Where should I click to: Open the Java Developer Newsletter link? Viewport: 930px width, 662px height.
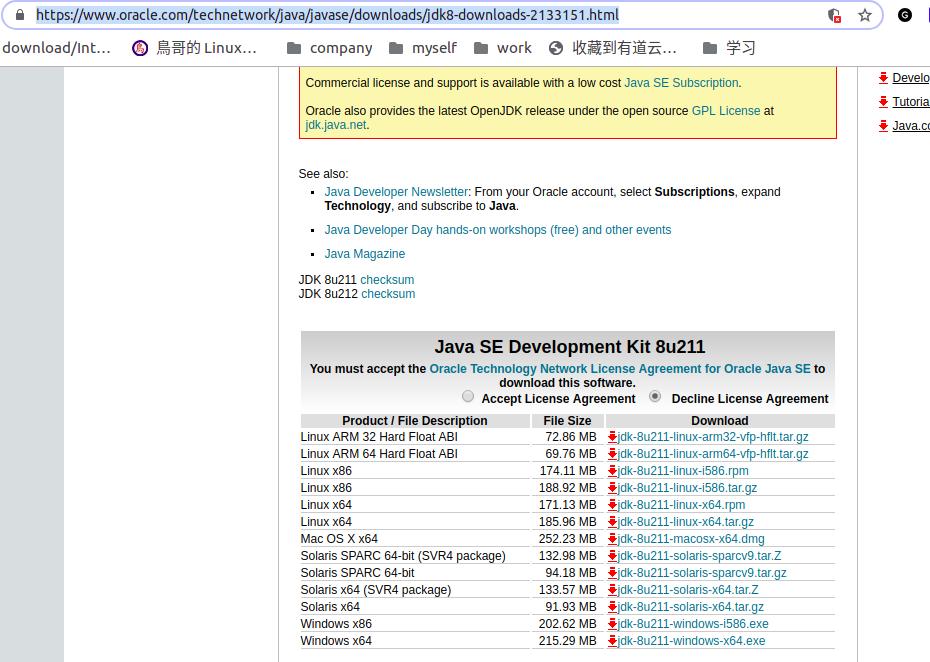coord(396,192)
